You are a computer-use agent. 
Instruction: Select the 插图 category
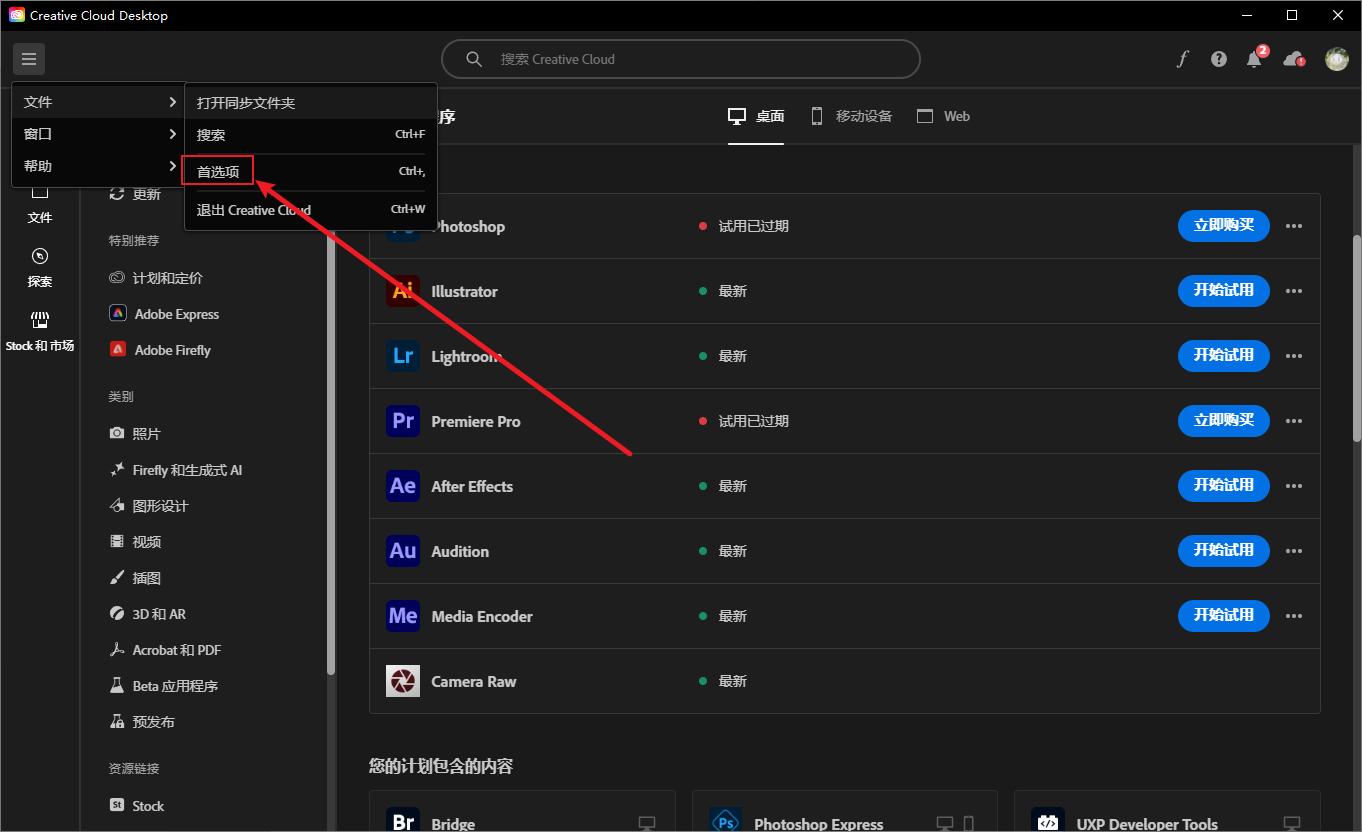[x=135, y=578]
